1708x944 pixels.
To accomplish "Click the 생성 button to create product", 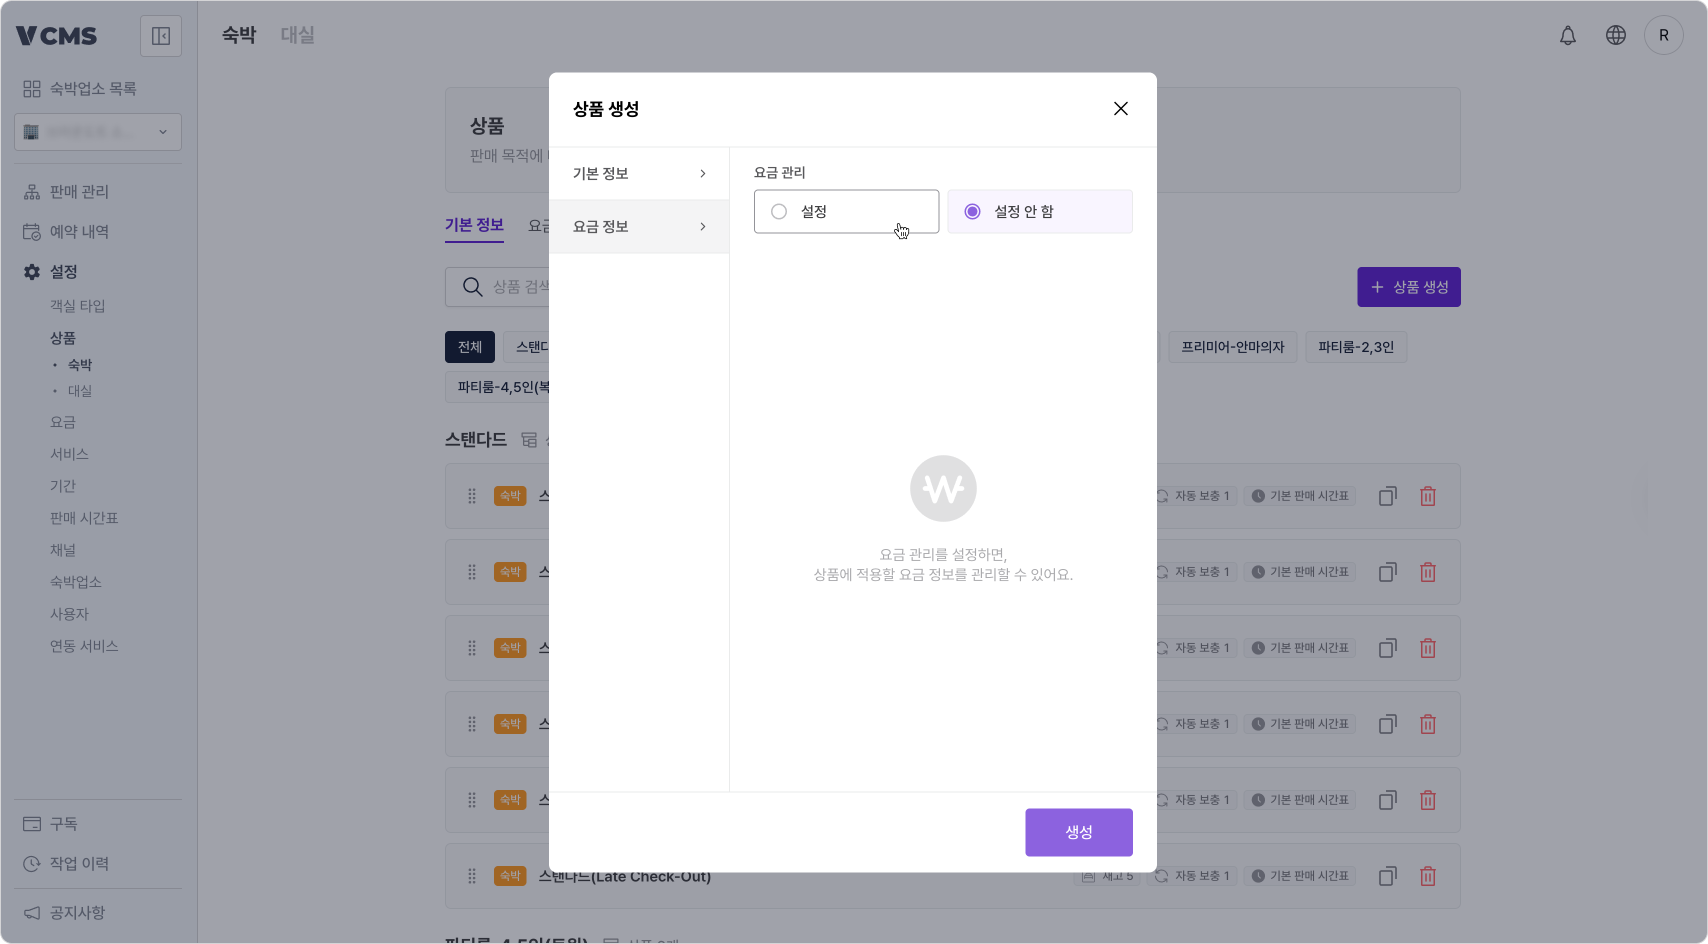I will coord(1078,831).
